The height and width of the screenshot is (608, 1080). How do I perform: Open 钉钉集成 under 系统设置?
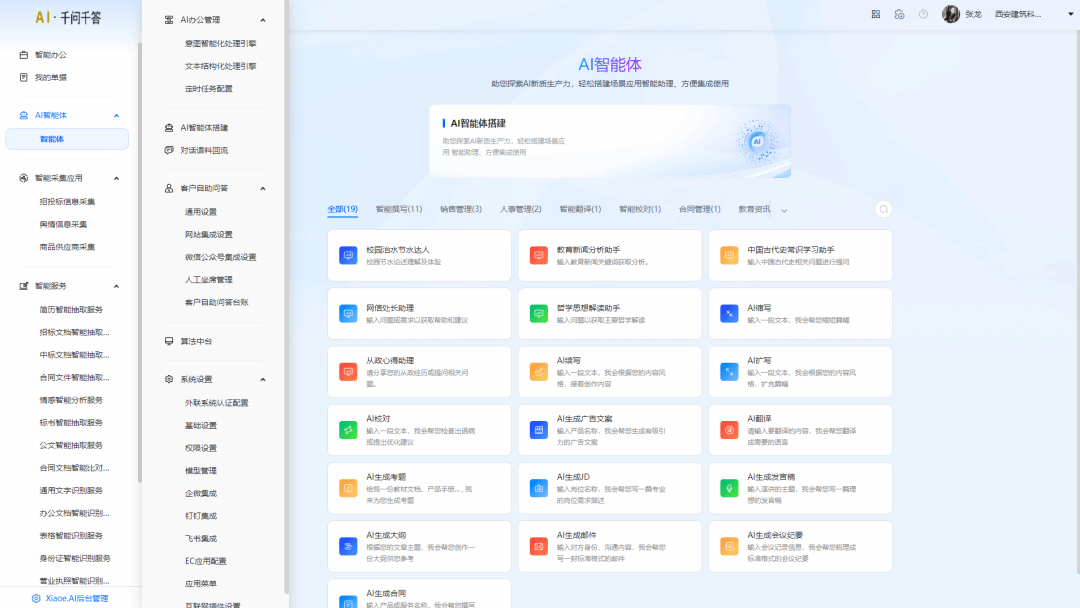click(x=200, y=516)
